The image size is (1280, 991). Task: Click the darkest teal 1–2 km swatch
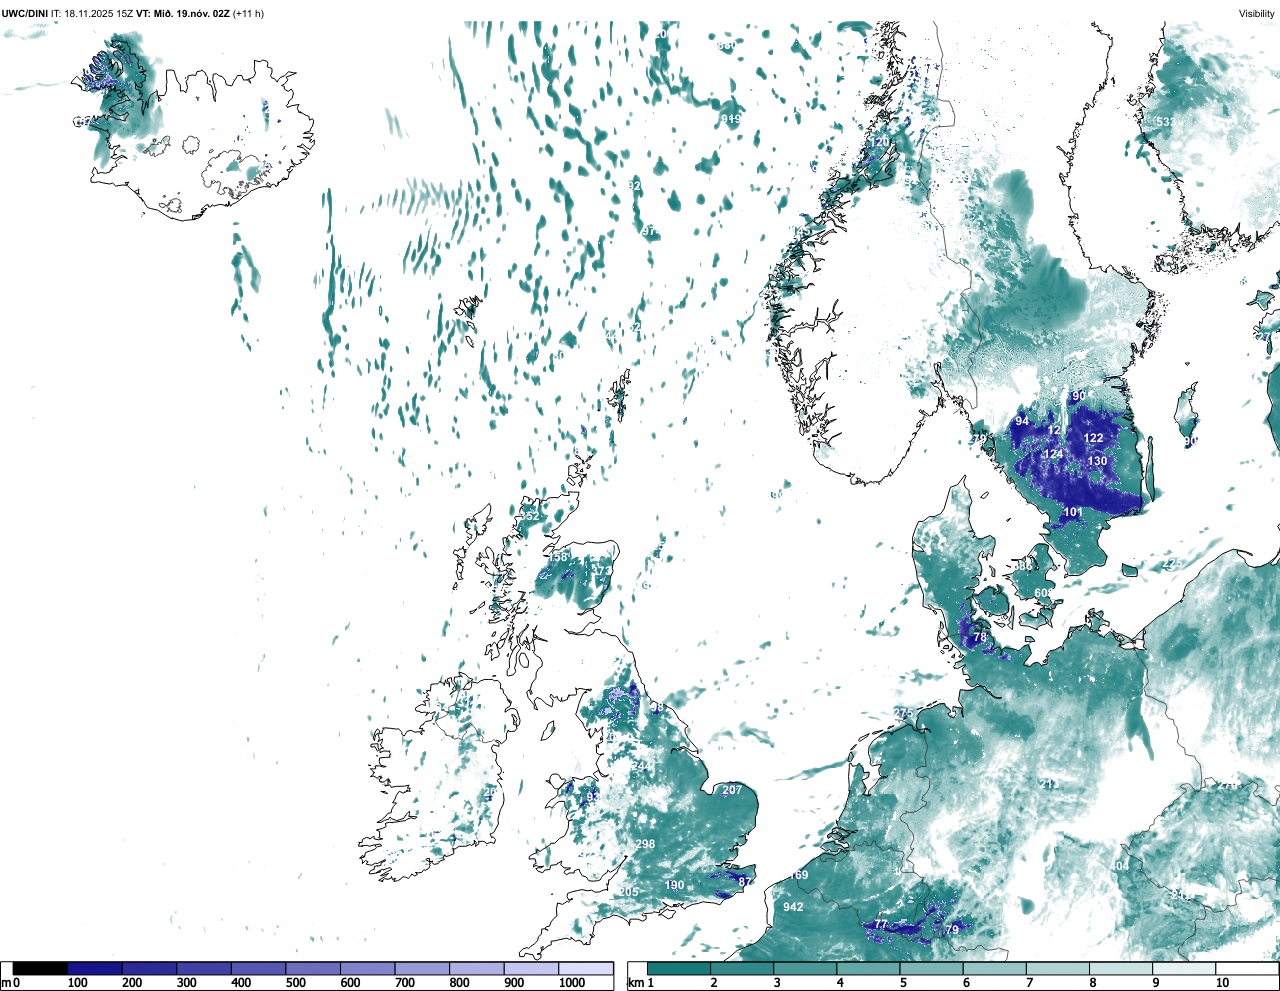(x=679, y=968)
